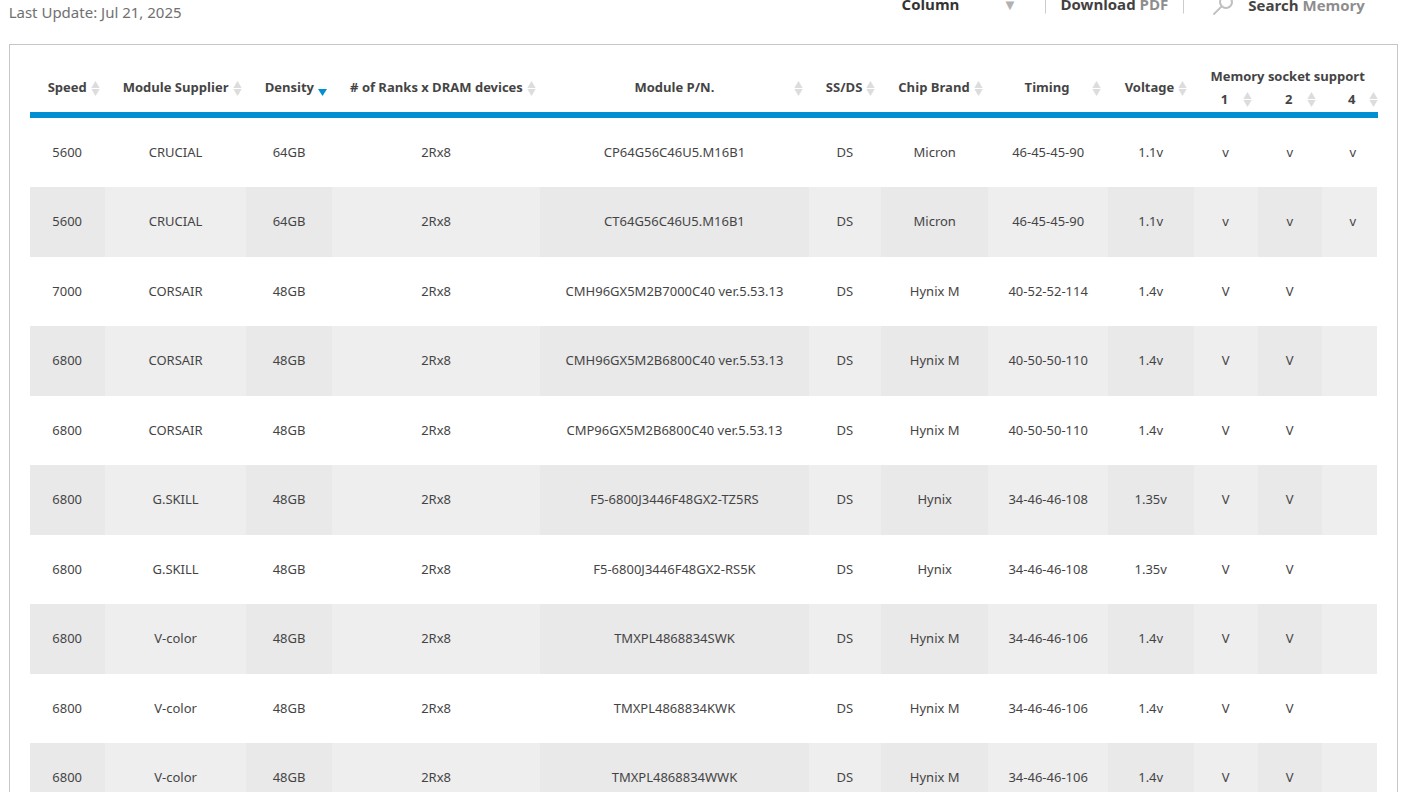Sort by memory socket support 2
Viewport: 1416px width, 792px height.
(1311, 100)
